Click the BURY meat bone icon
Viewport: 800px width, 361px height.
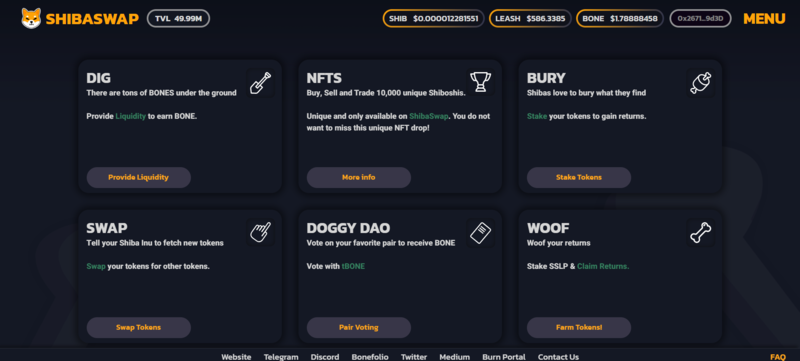[701, 83]
